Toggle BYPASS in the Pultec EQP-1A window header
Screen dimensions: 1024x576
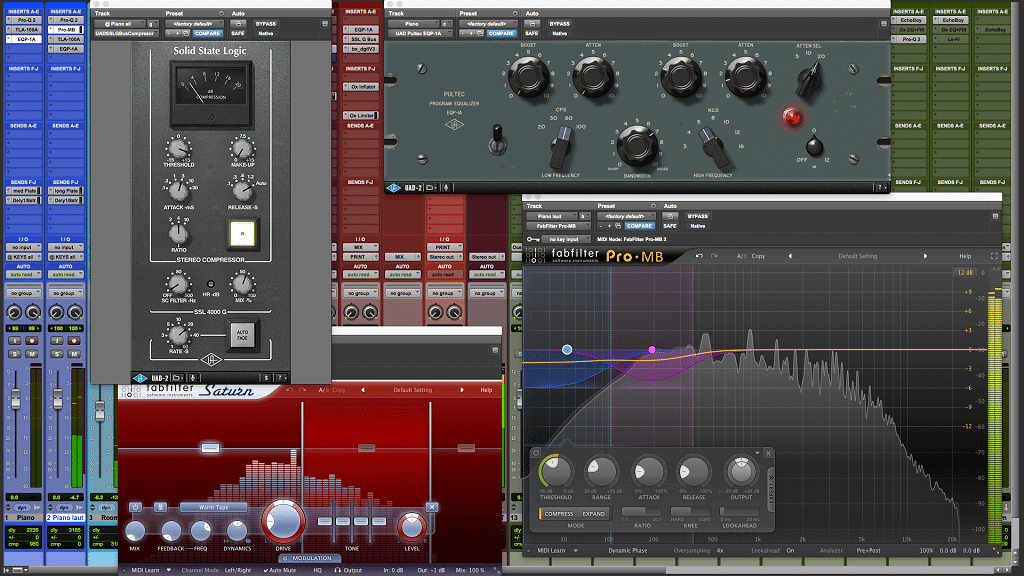pyautogui.click(x=560, y=24)
